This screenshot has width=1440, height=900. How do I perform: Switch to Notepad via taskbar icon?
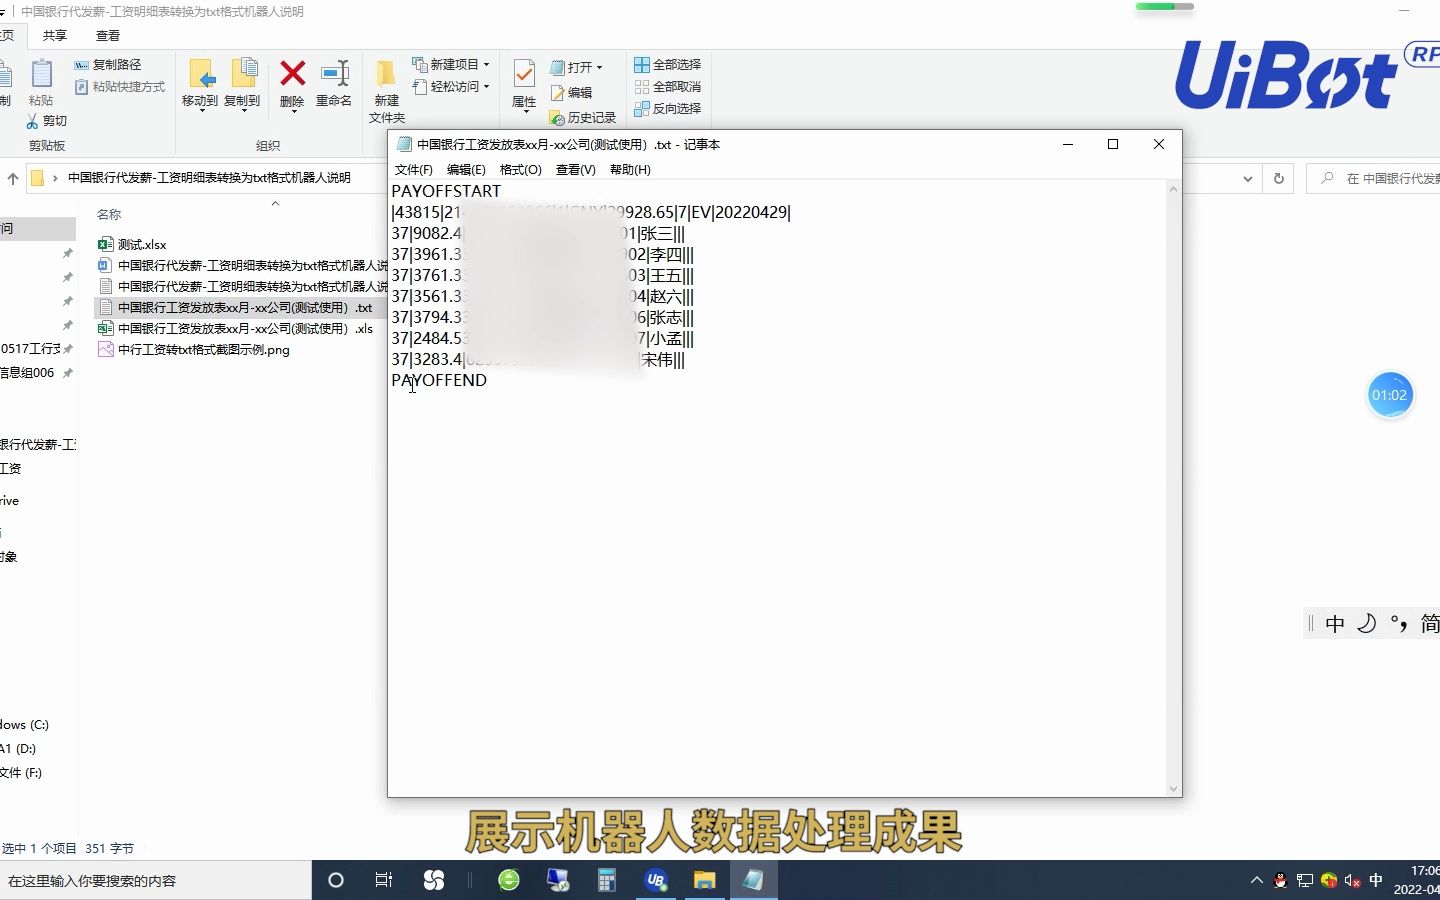coord(753,881)
